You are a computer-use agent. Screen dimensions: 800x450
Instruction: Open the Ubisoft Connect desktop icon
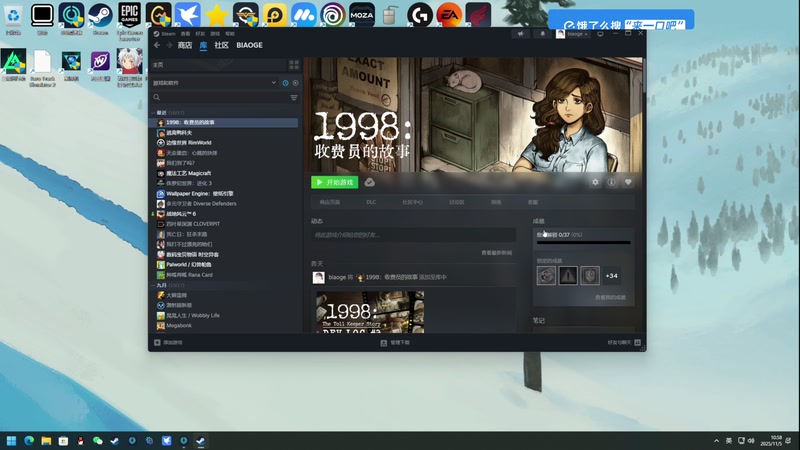333,15
